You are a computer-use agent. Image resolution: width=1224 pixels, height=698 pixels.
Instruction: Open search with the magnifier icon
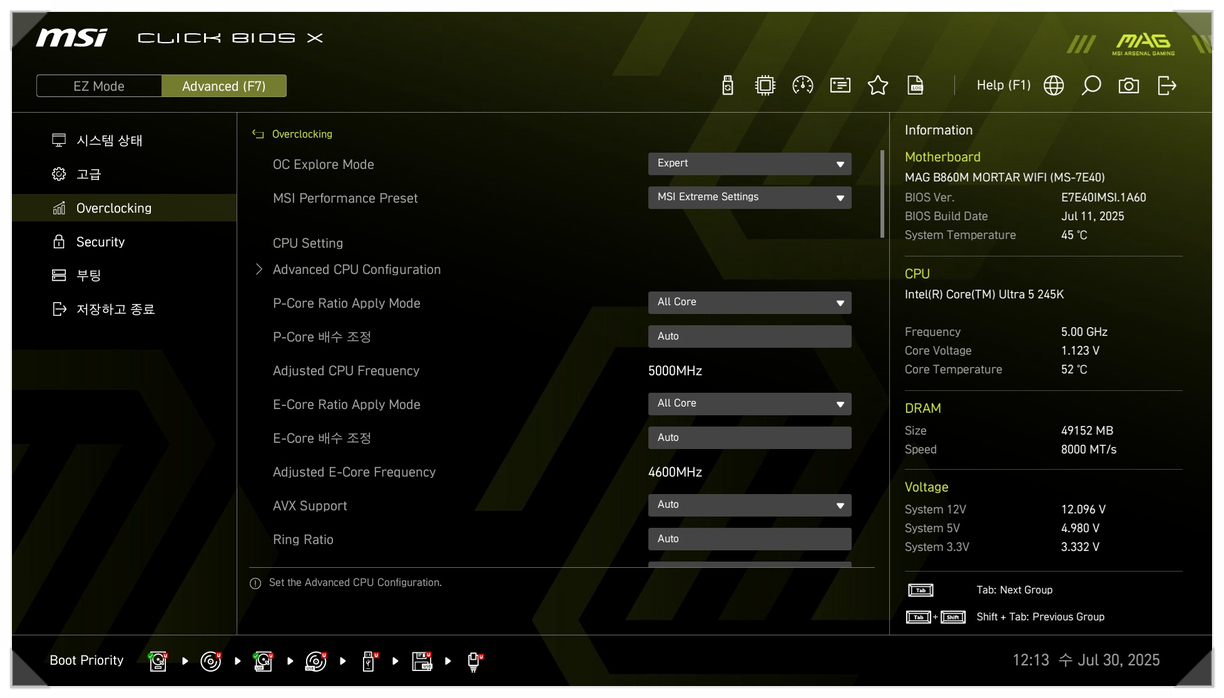tap(1091, 86)
